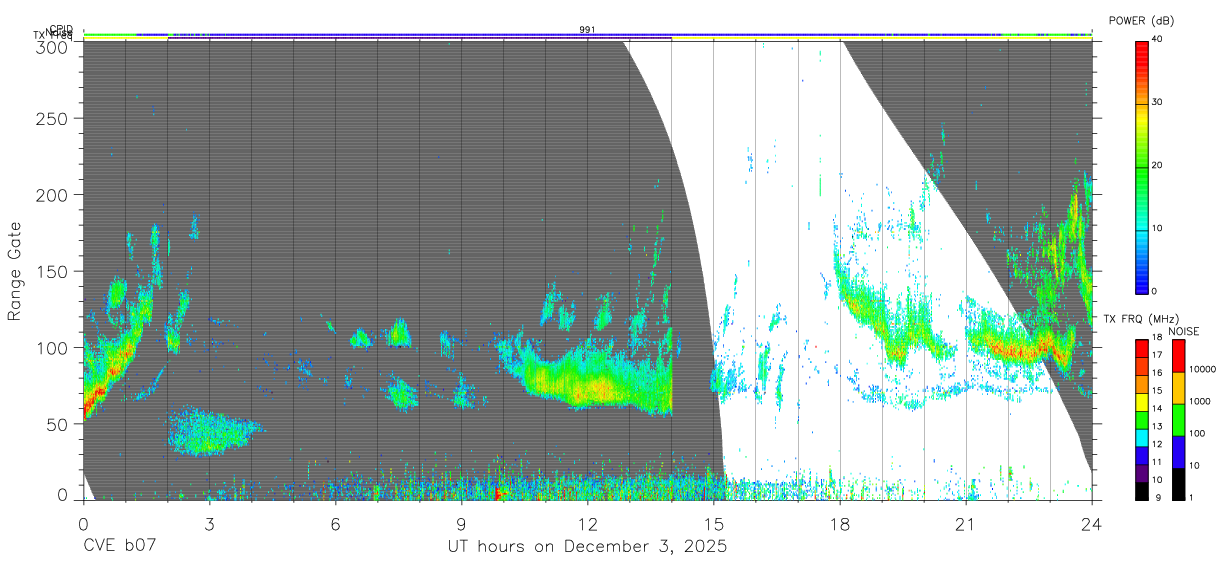
Task: Click the 40 label on the POWER scale
Action: pyautogui.click(x=1158, y=40)
